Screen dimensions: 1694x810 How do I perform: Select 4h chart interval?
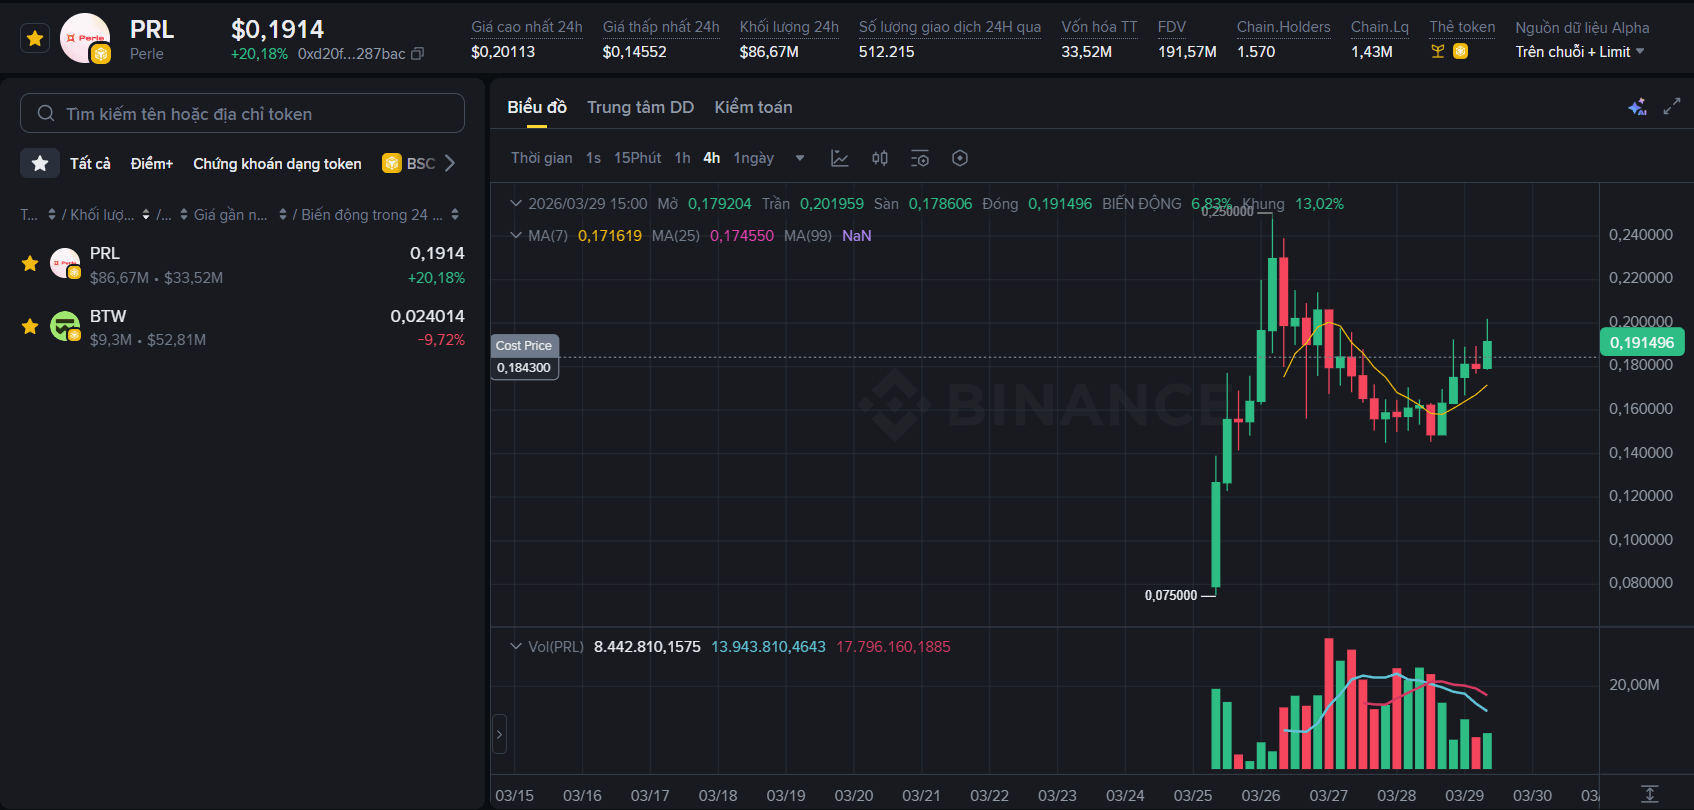pos(711,158)
